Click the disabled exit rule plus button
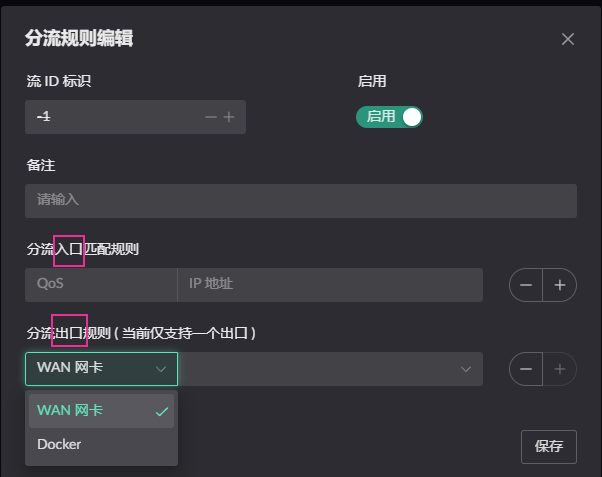This screenshot has width=602, height=477. pos(560,369)
